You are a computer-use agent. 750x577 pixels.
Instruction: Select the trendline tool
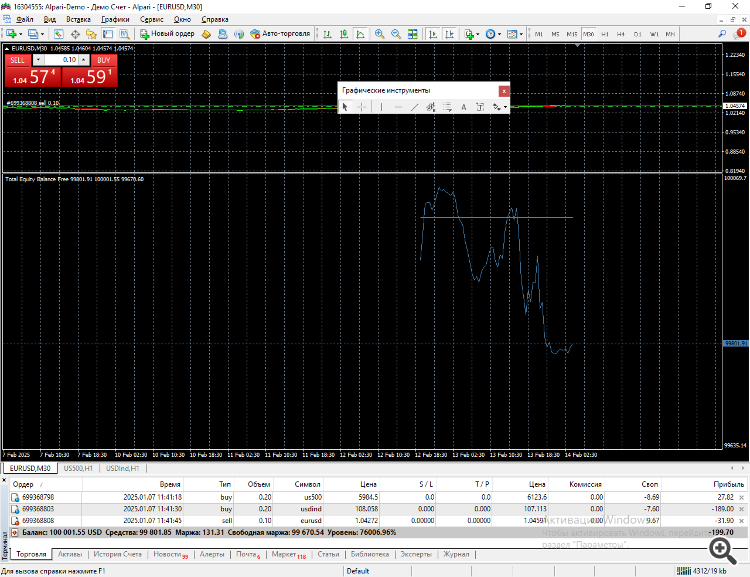coord(414,107)
